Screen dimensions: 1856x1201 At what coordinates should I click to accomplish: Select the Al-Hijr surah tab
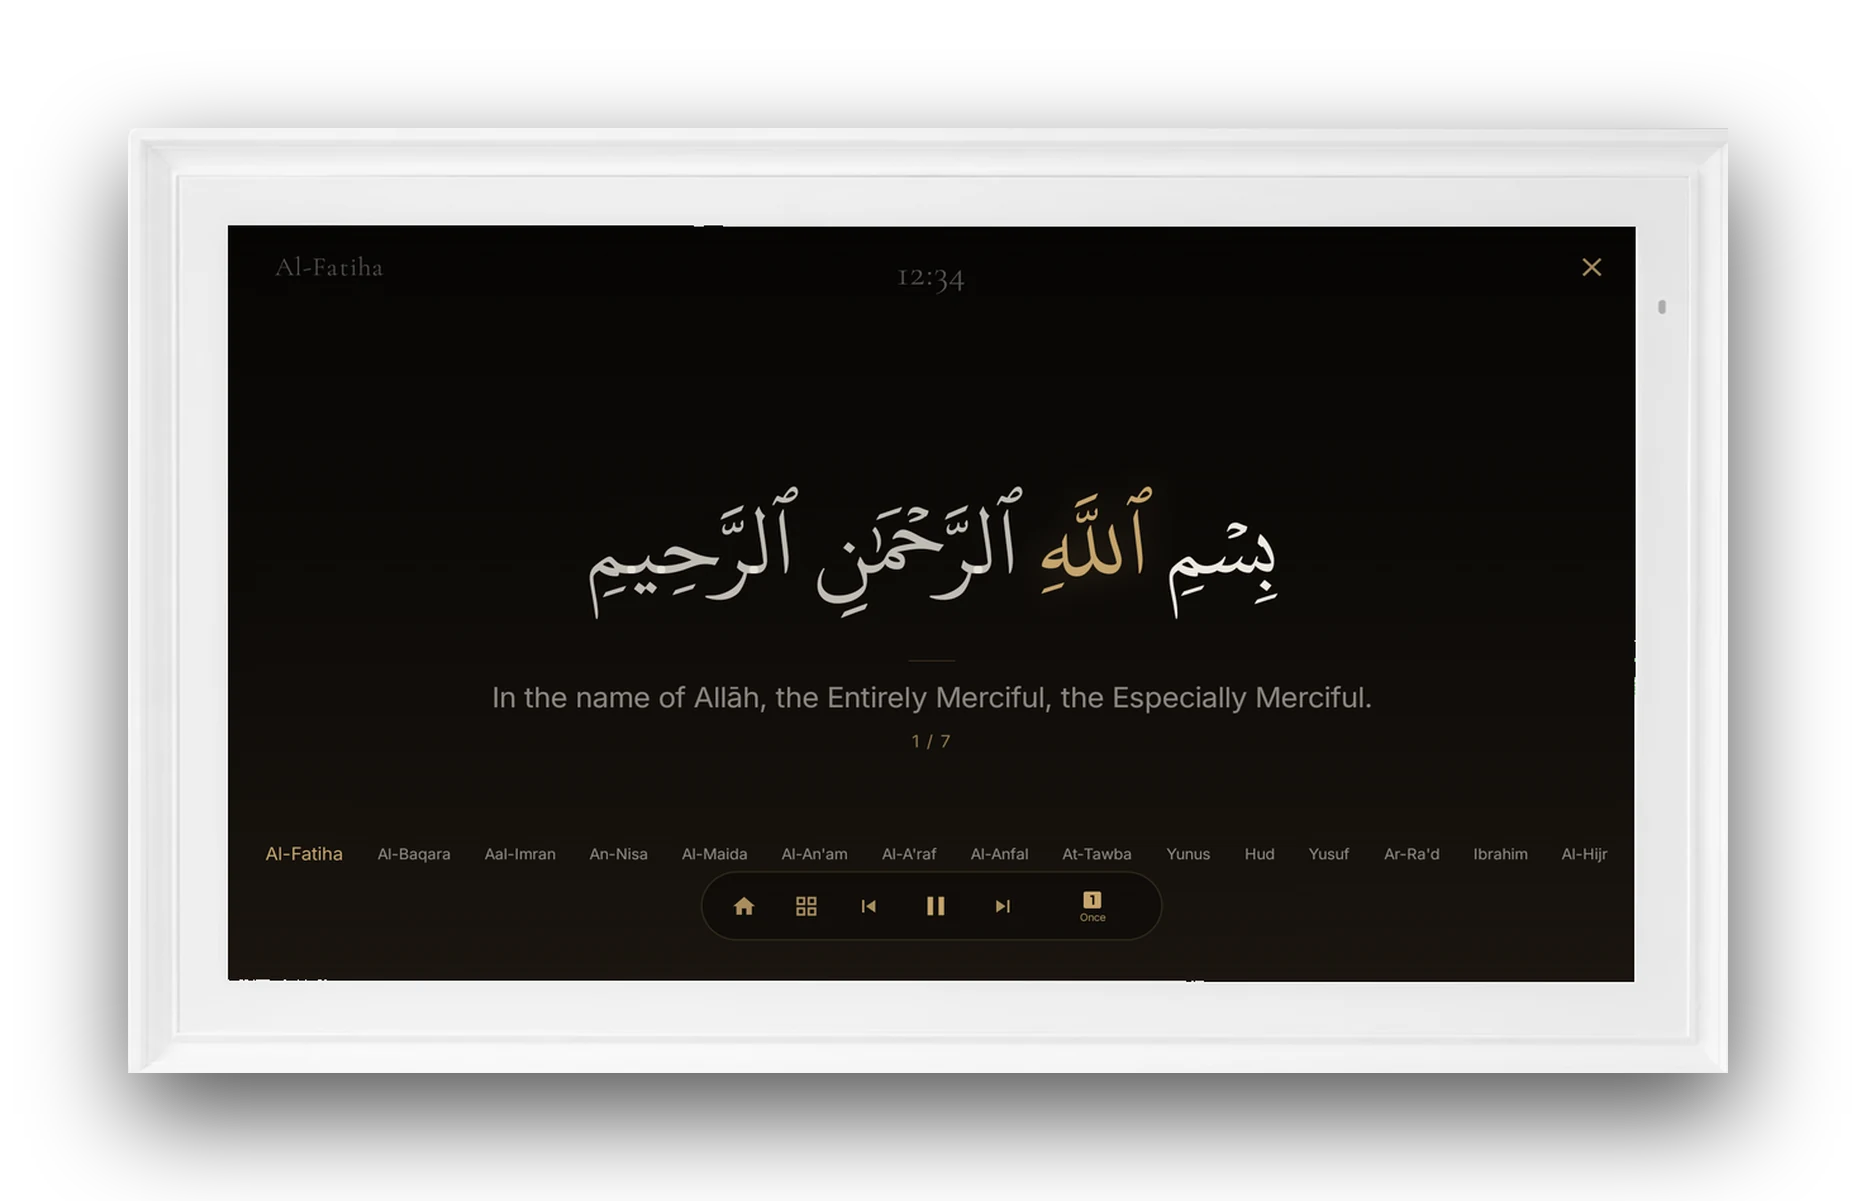pyautogui.click(x=1584, y=854)
